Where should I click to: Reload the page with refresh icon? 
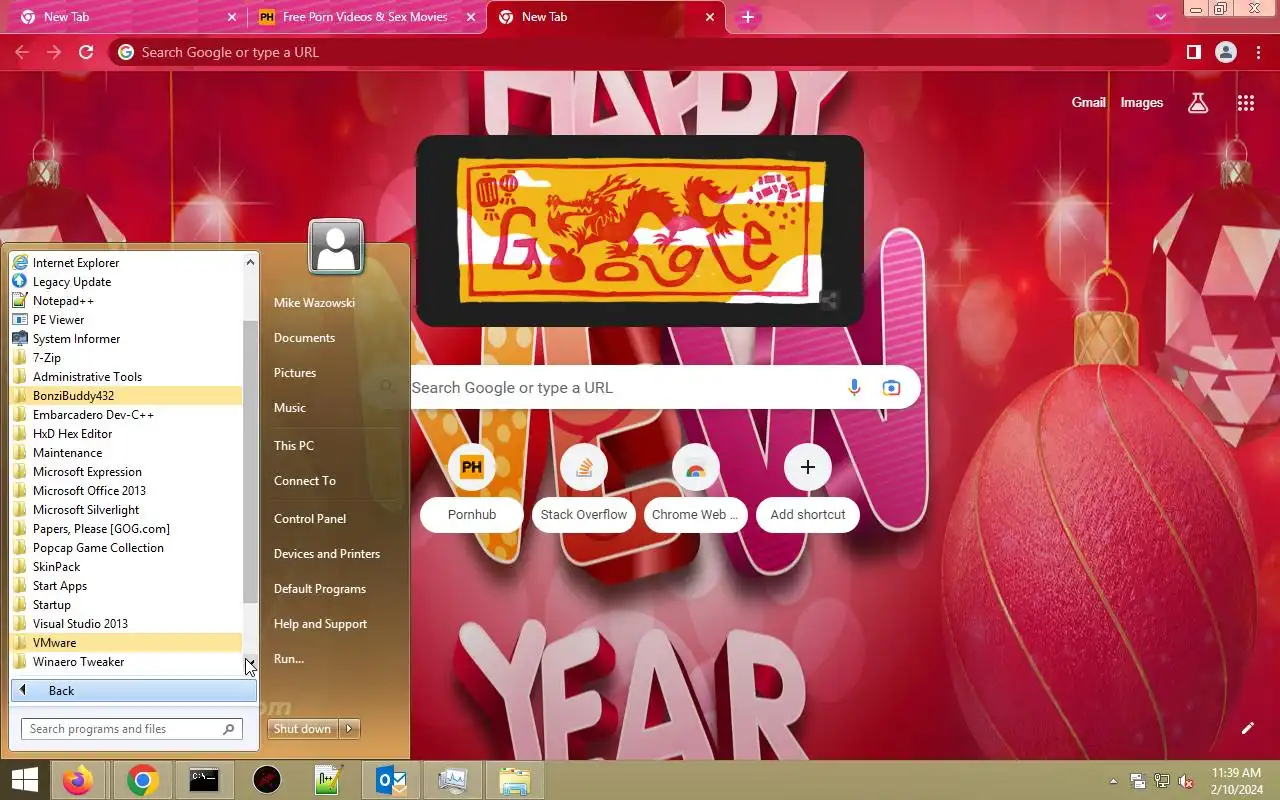(x=86, y=52)
